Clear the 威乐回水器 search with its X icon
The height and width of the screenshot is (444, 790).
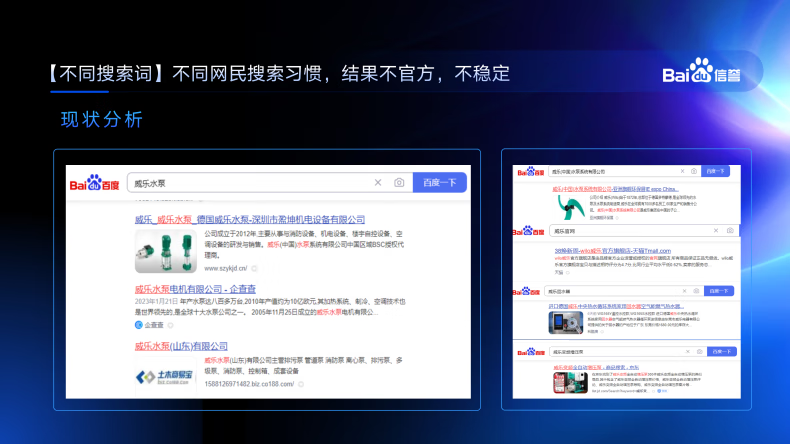[x=684, y=291]
